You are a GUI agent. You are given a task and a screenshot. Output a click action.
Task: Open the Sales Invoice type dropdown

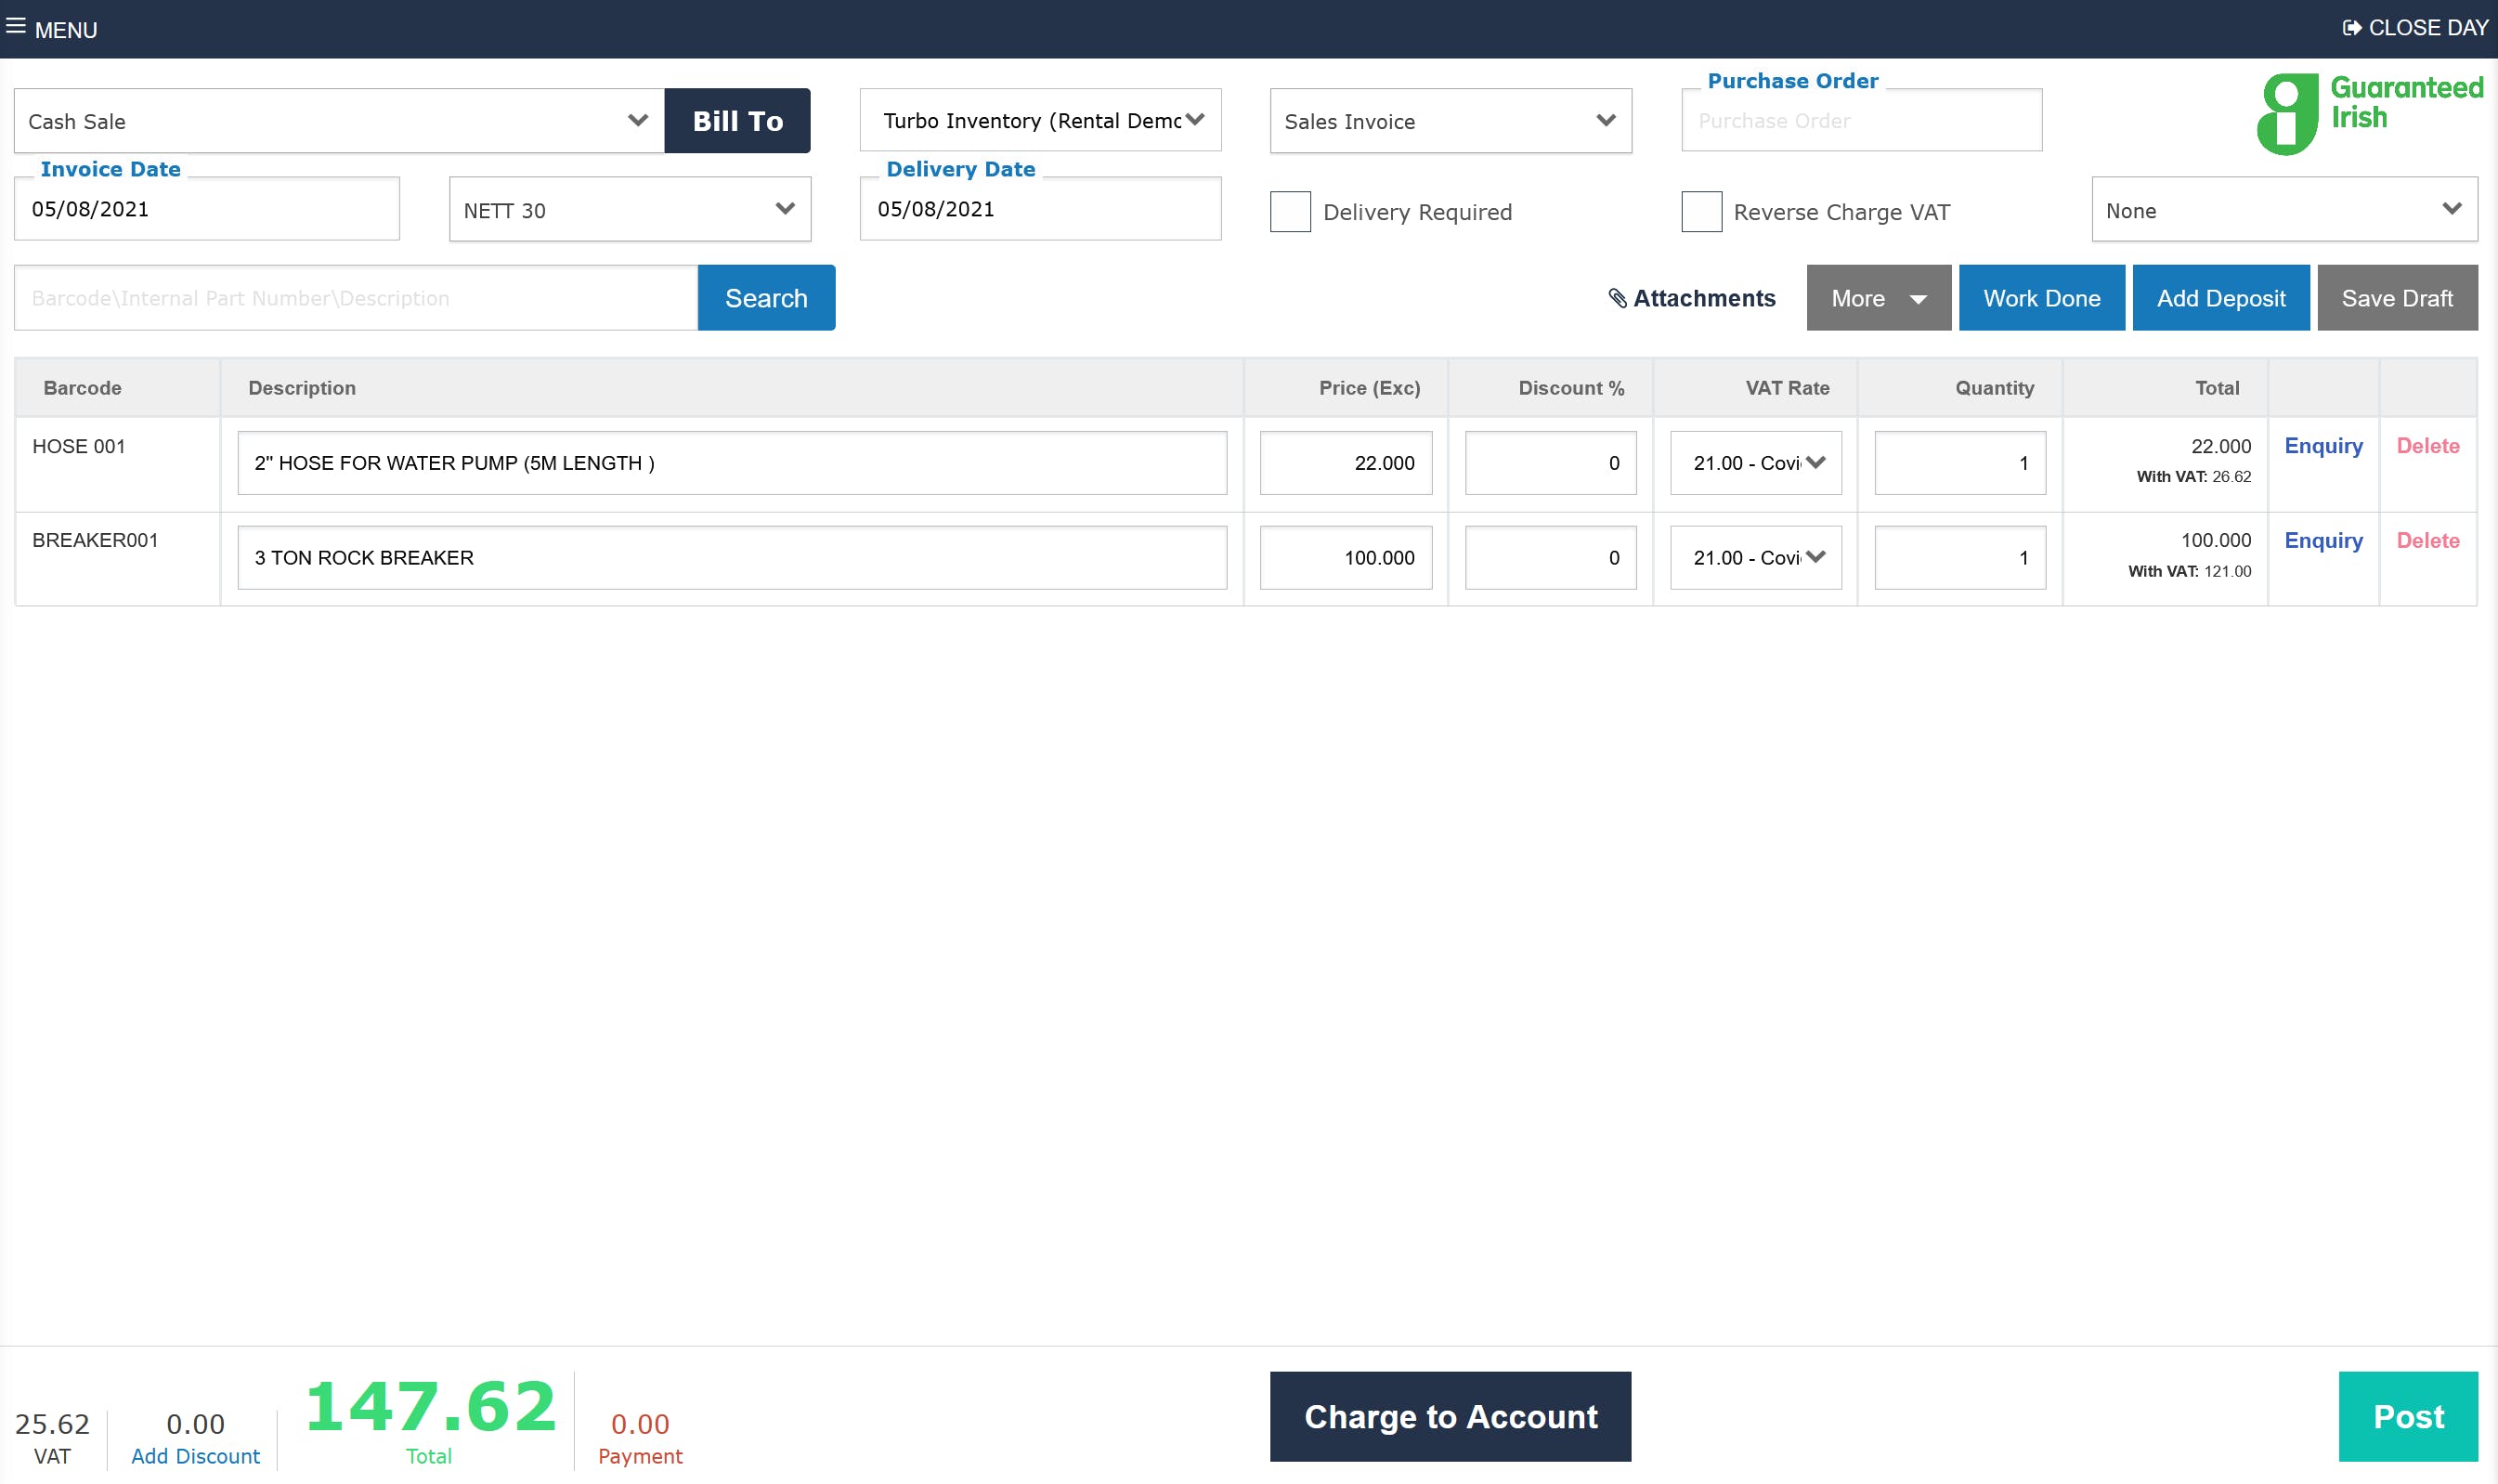pyautogui.click(x=1450, y=121)
